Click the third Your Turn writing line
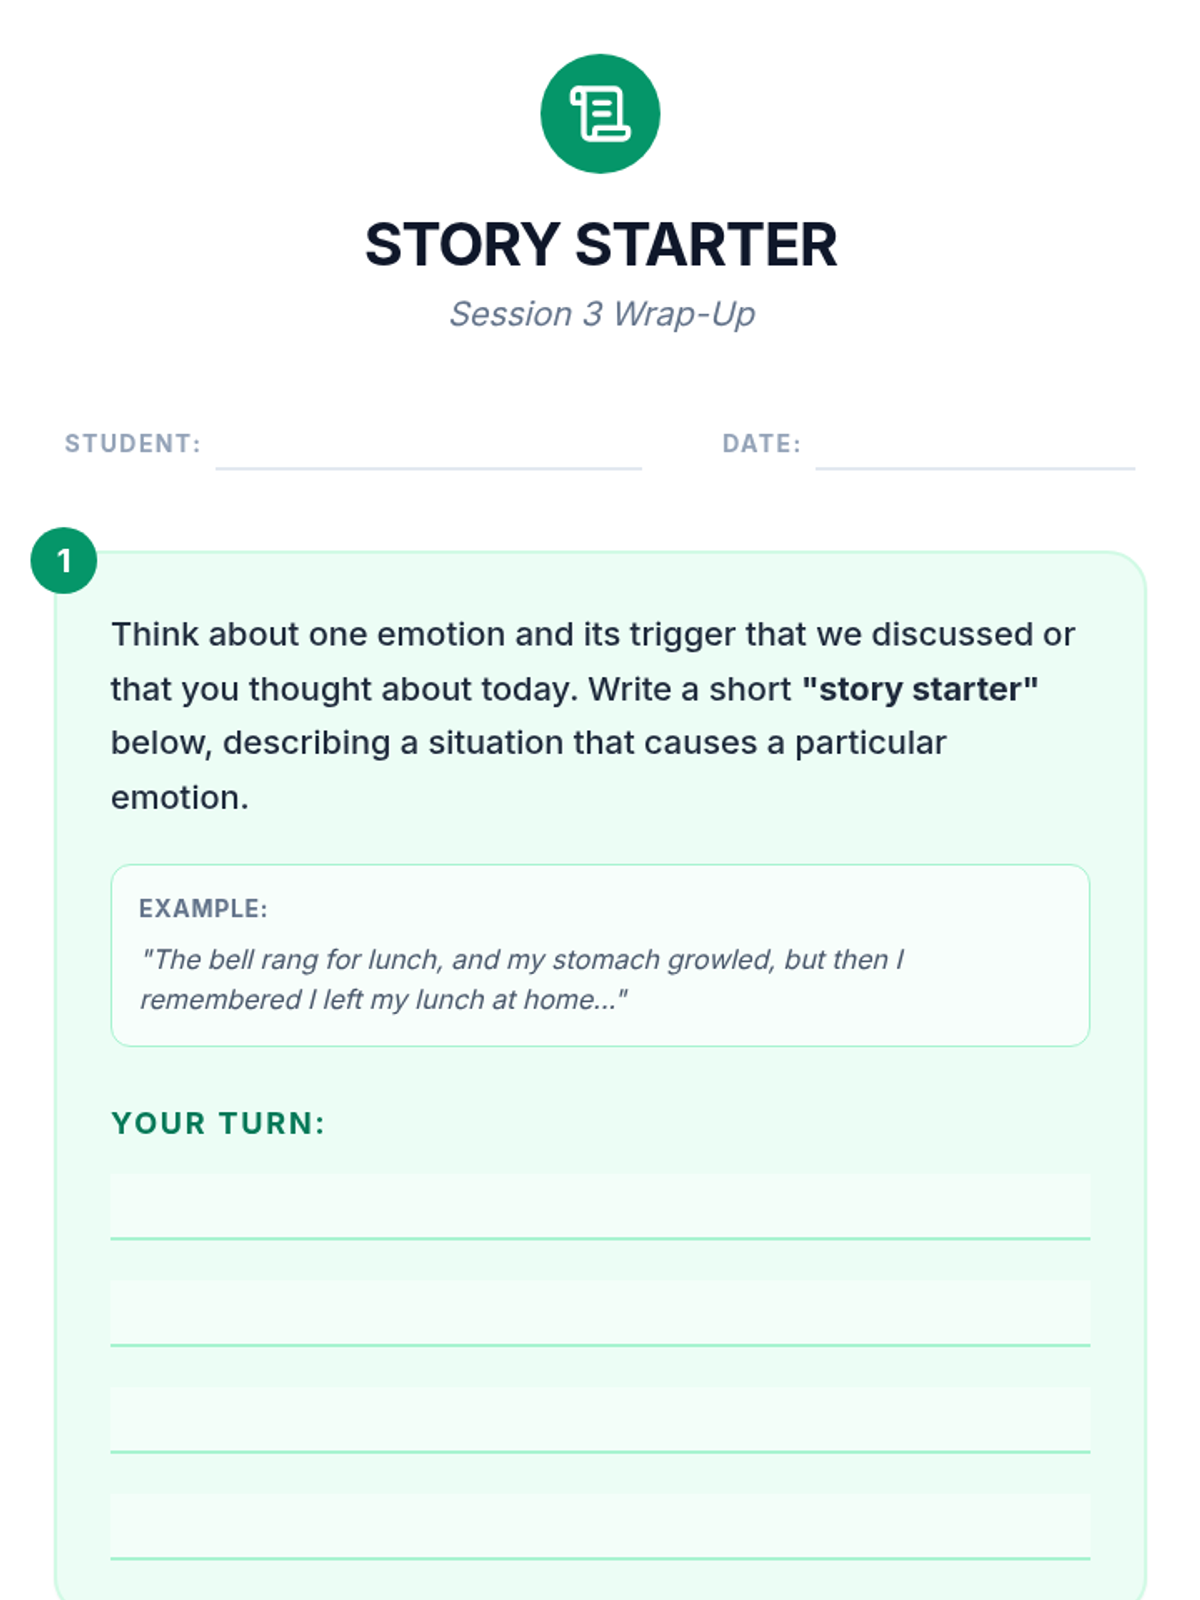This screenshot has width=1200, height=1600. [600, 1420]
